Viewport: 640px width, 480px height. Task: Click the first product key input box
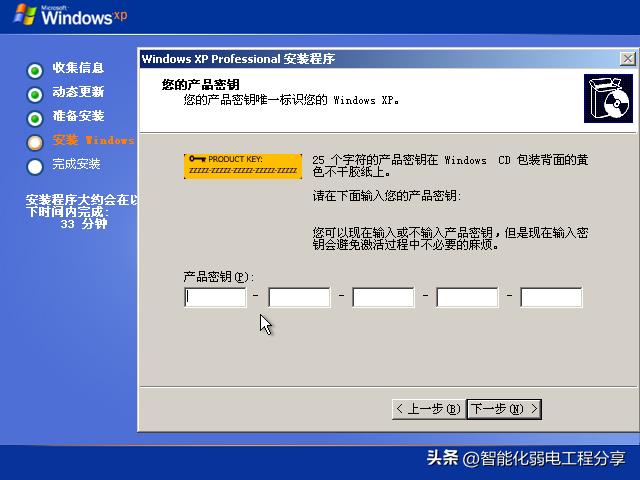(215, 297)
